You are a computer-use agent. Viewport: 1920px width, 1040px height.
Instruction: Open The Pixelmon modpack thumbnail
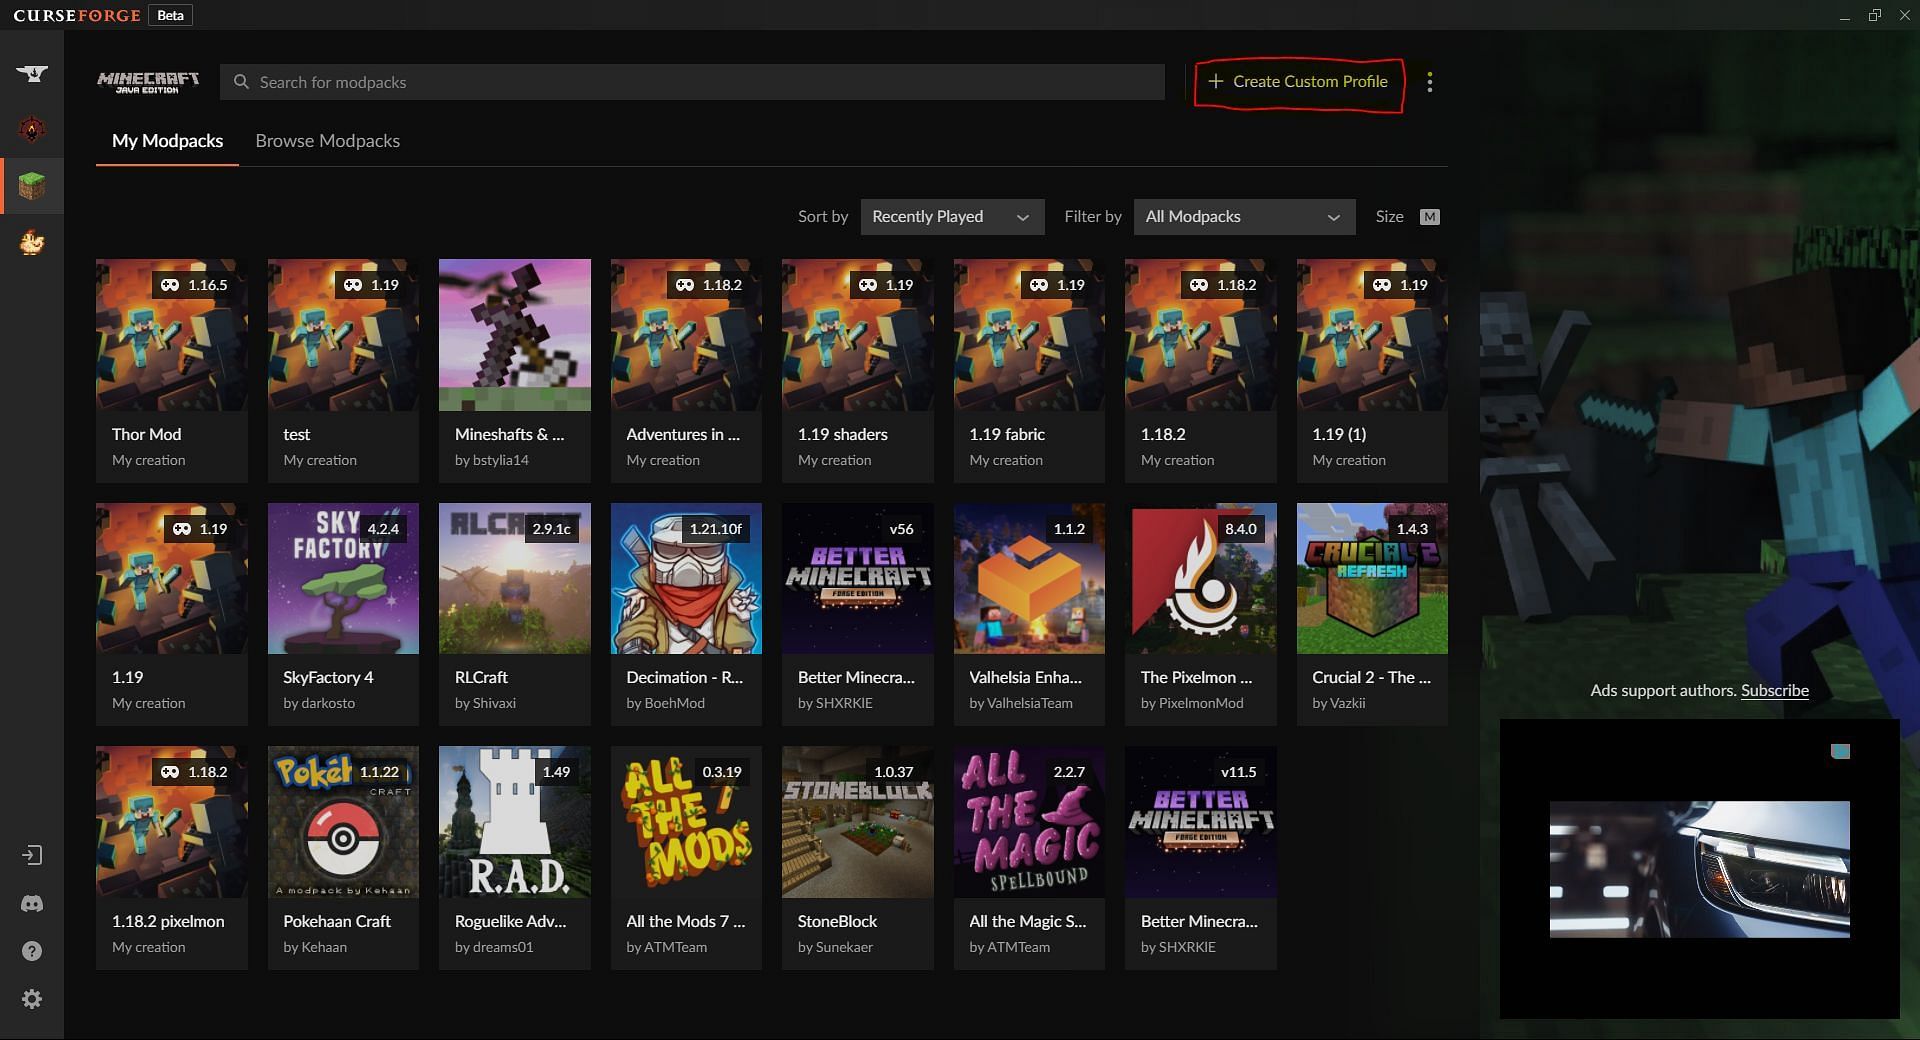coord(1201,578)
